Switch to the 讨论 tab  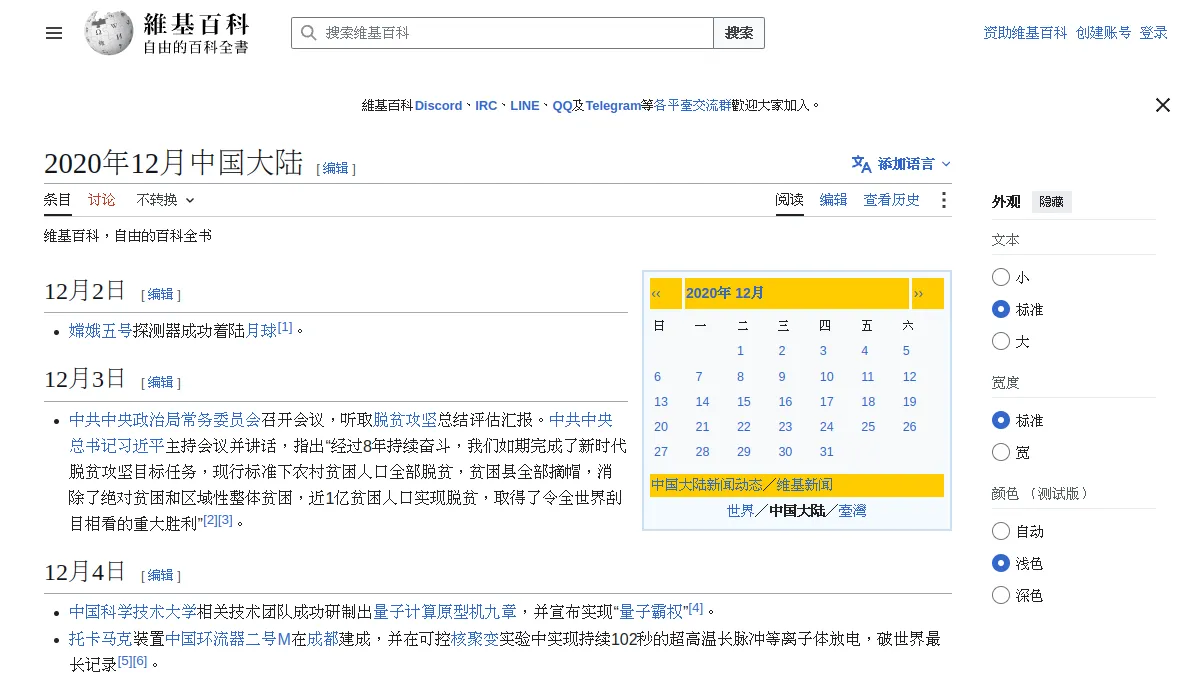(x=101, y=200)
